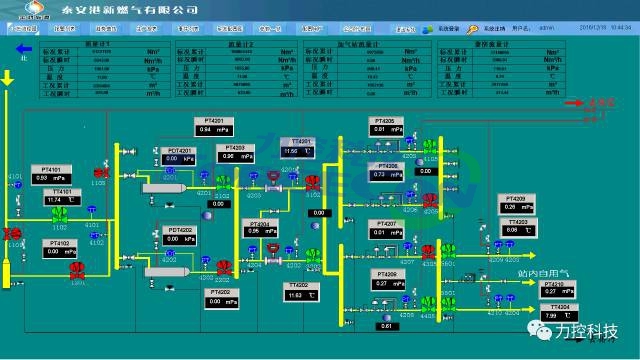This screenshot has height=360, width=640.
Task: Click the 系统注销 link text
Action: point(494,29)
